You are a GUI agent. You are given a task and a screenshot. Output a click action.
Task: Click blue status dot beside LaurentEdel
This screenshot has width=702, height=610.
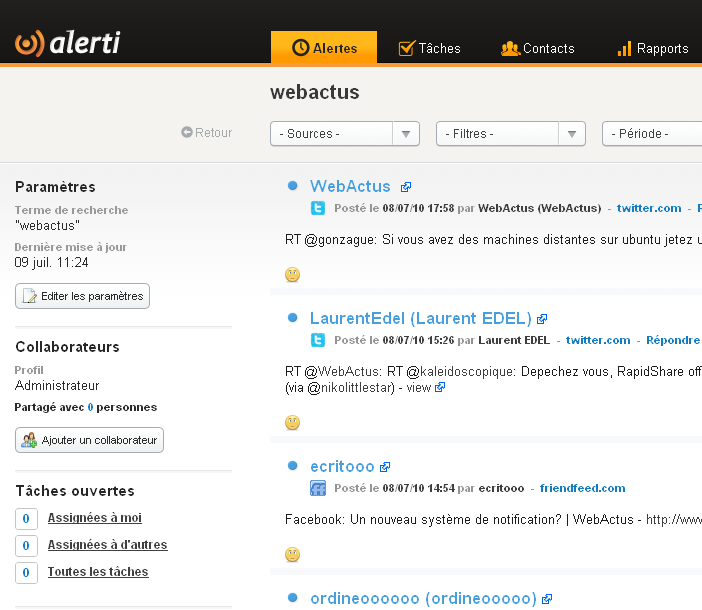(x=292, y=317)
